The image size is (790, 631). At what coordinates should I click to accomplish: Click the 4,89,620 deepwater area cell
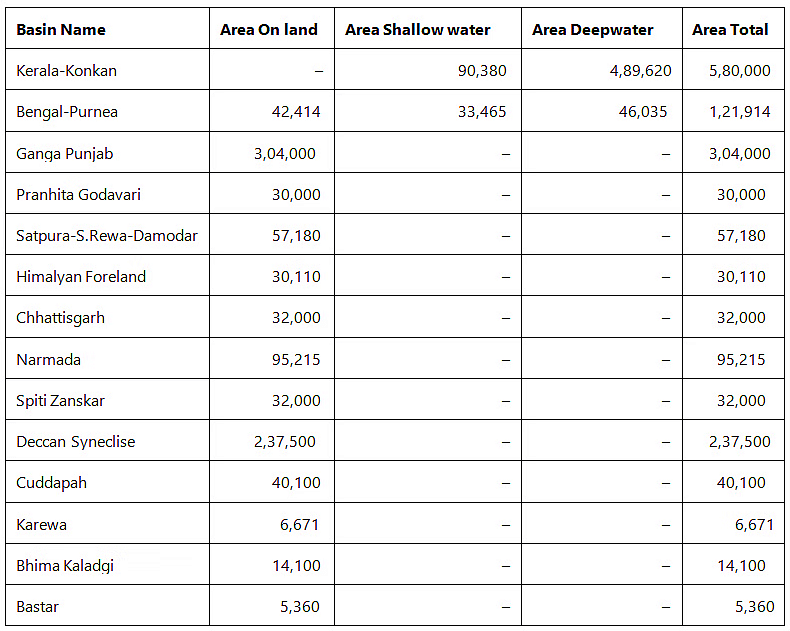[x=640, y=71]
